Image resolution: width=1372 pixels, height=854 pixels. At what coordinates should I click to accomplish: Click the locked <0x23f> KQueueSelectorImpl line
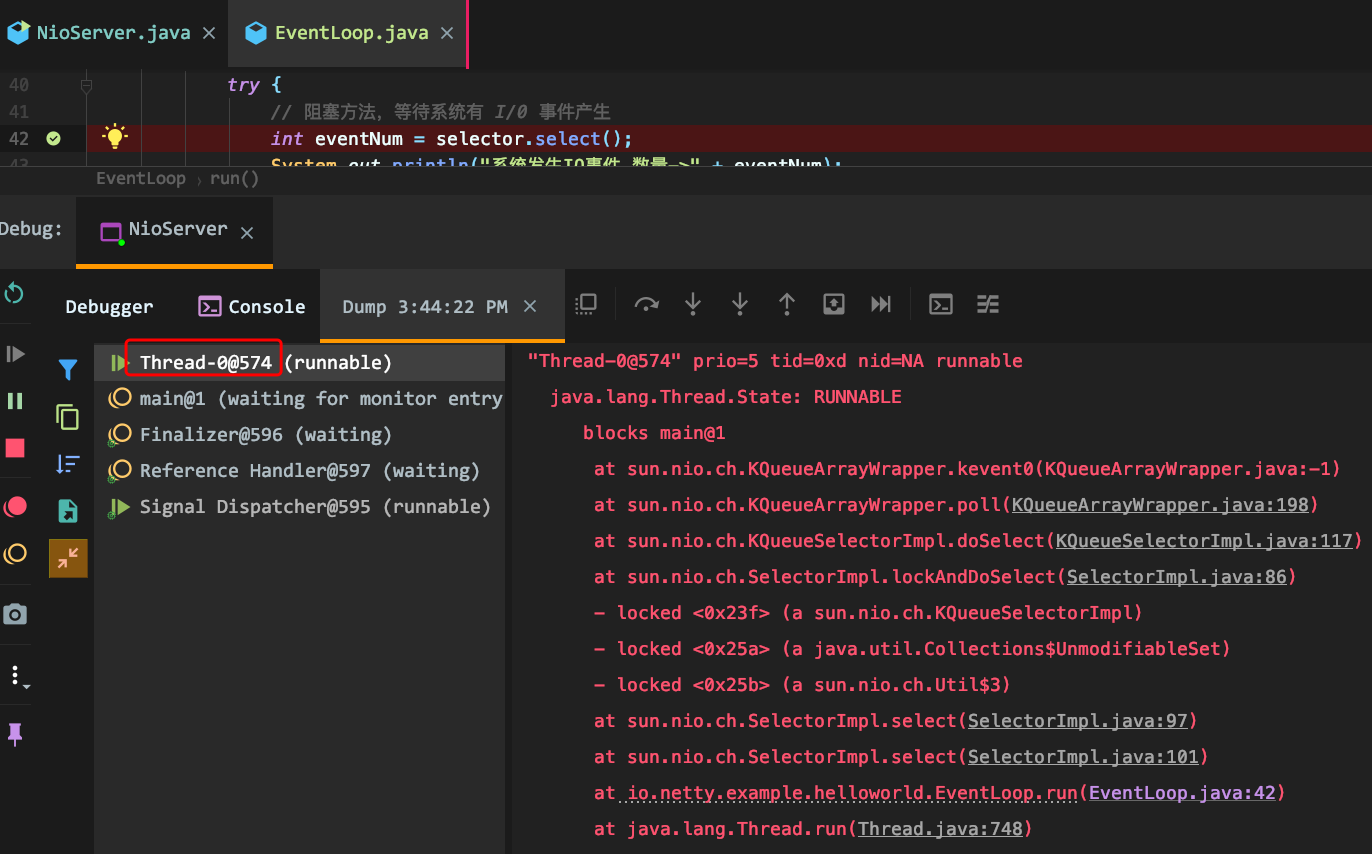tap(868, 613)
